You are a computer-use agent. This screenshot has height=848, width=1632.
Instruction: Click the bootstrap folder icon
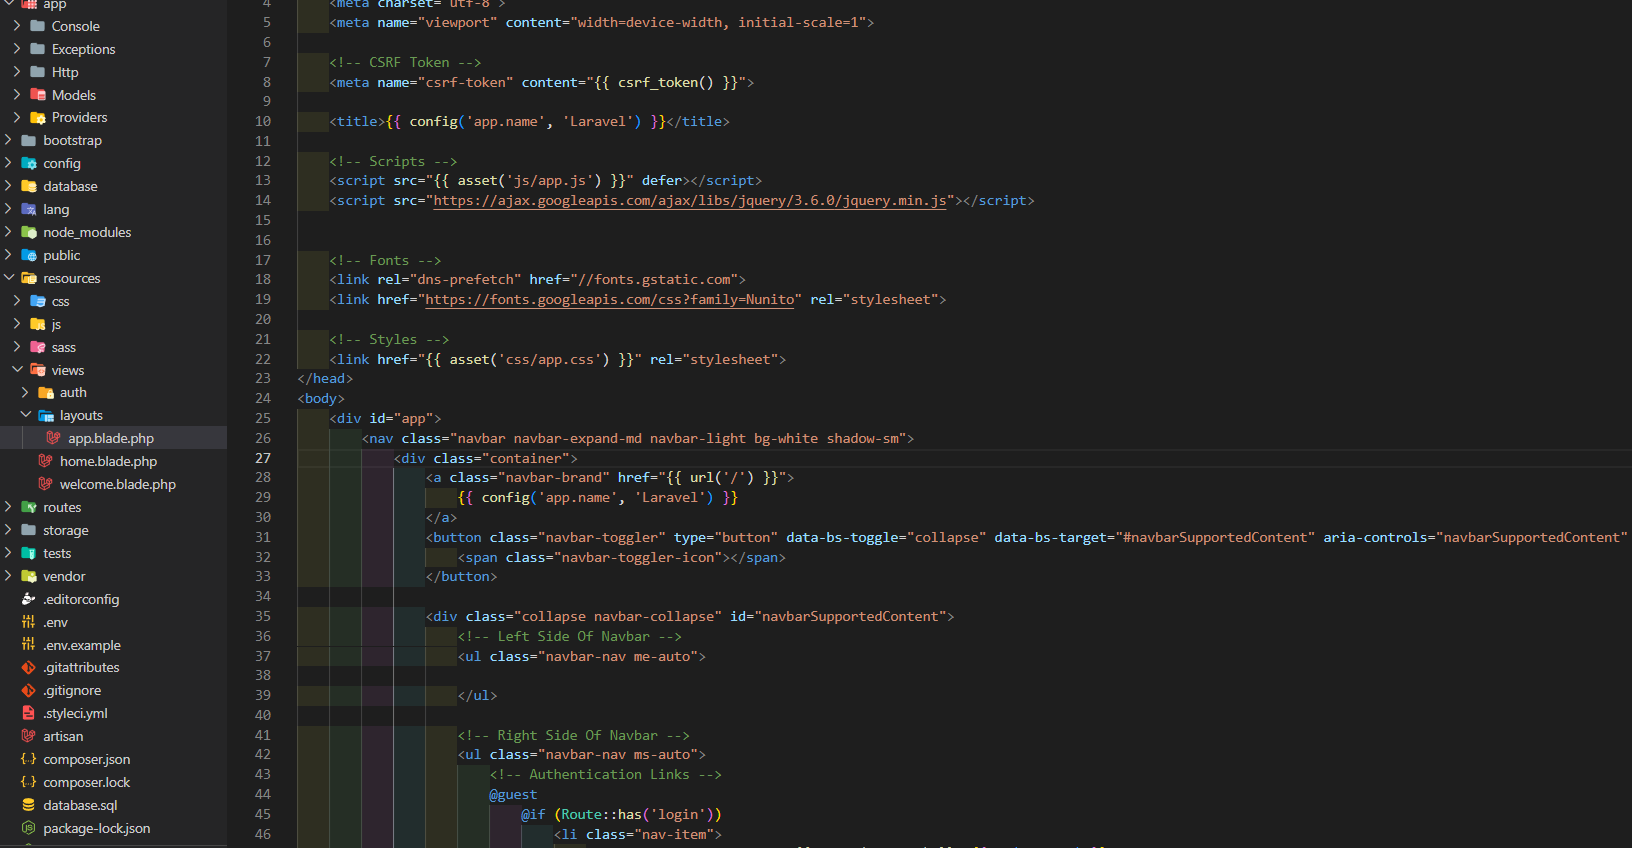[x=29, y=140]
